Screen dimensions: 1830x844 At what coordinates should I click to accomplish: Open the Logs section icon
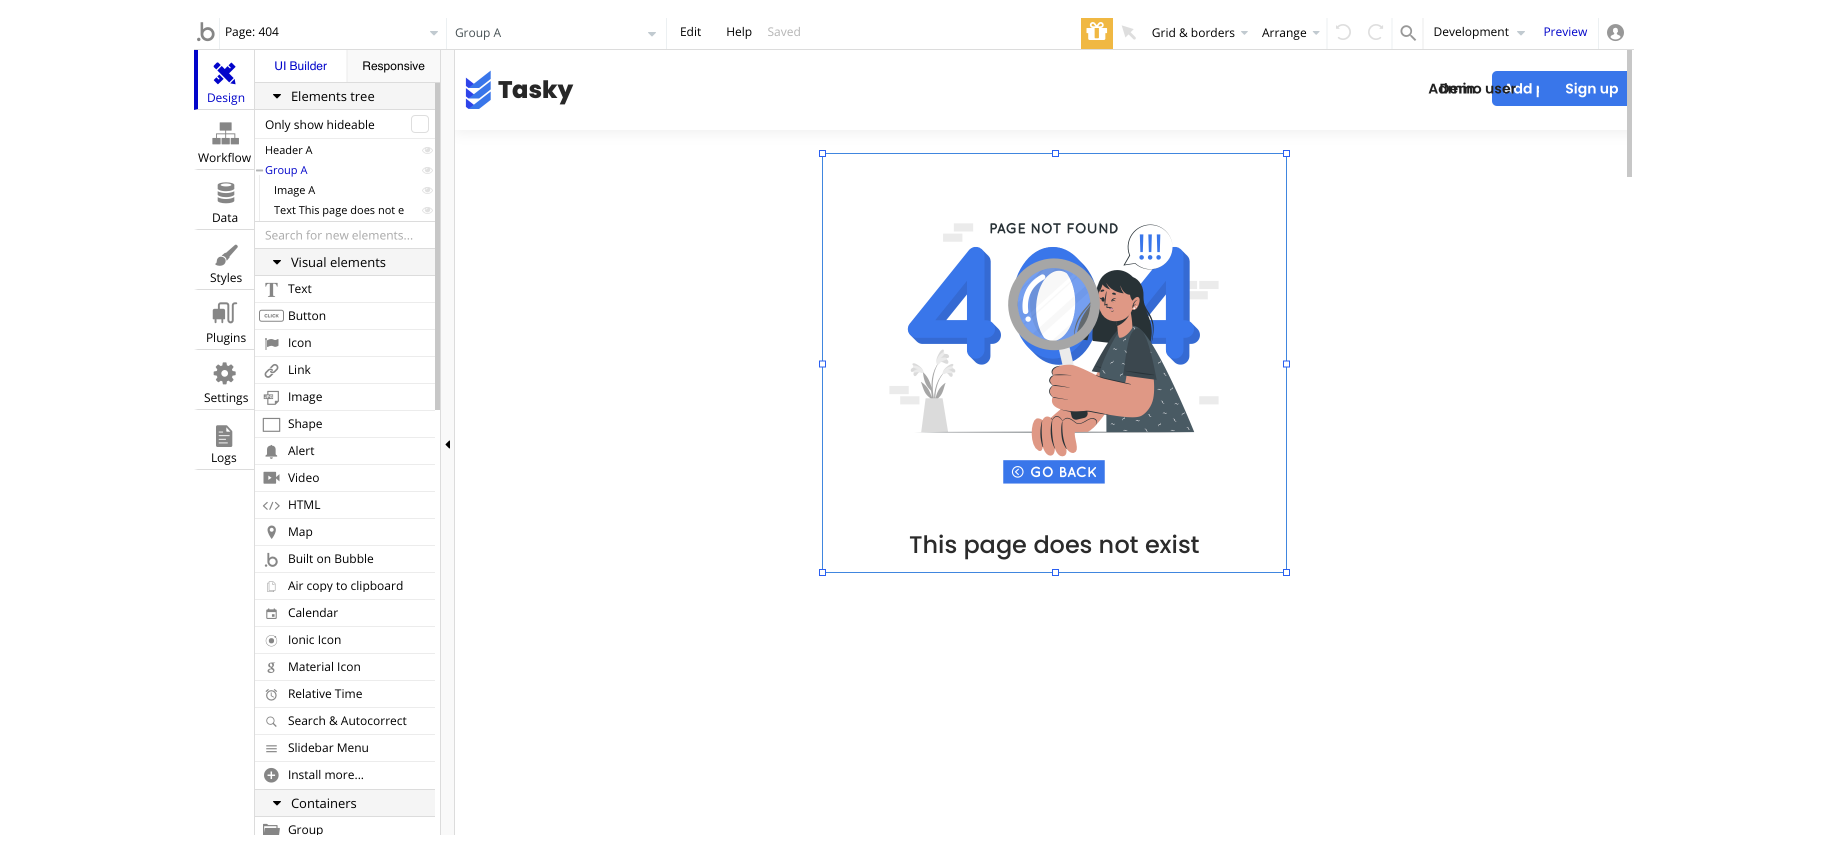224,436
